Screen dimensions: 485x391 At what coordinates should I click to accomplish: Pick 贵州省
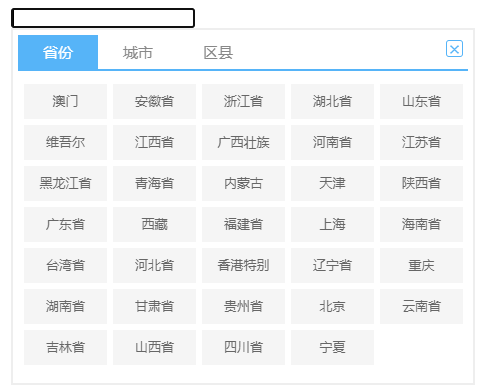(x=243, y=306)
